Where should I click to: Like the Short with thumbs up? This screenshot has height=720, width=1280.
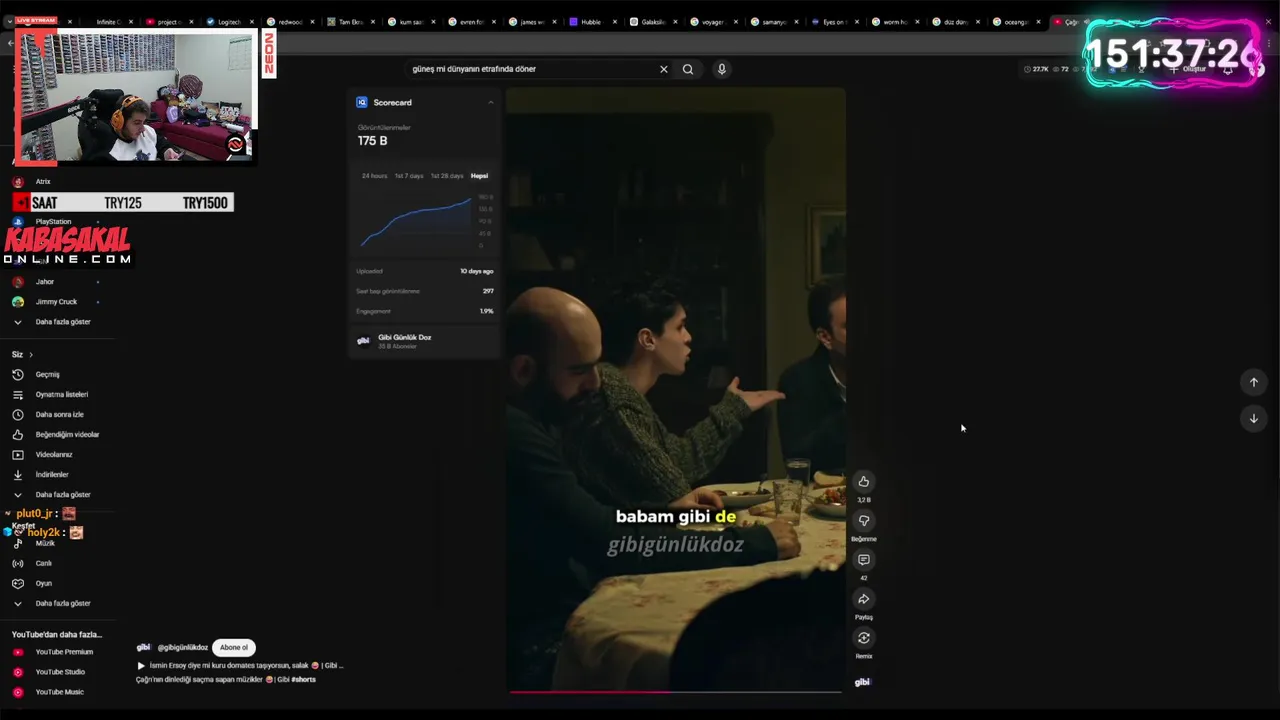(x=864, y=481)
